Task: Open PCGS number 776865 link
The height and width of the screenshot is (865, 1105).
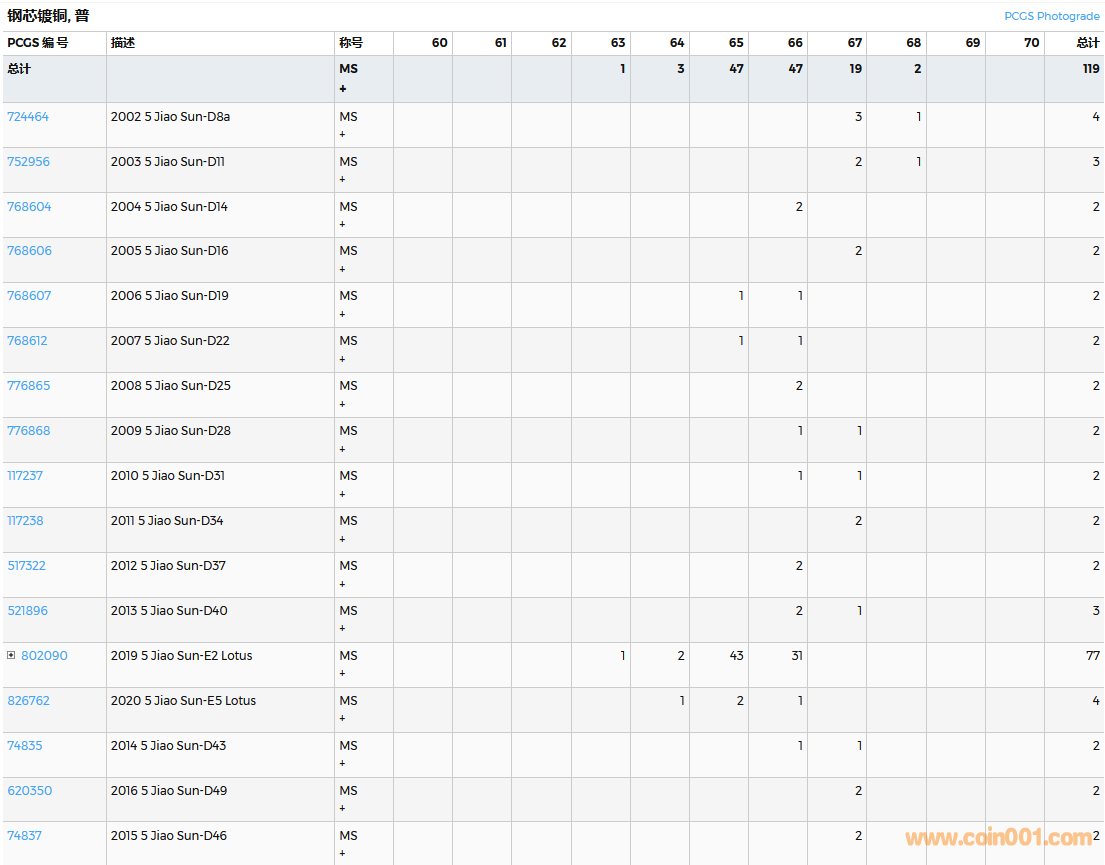Action: pos(28,386)
